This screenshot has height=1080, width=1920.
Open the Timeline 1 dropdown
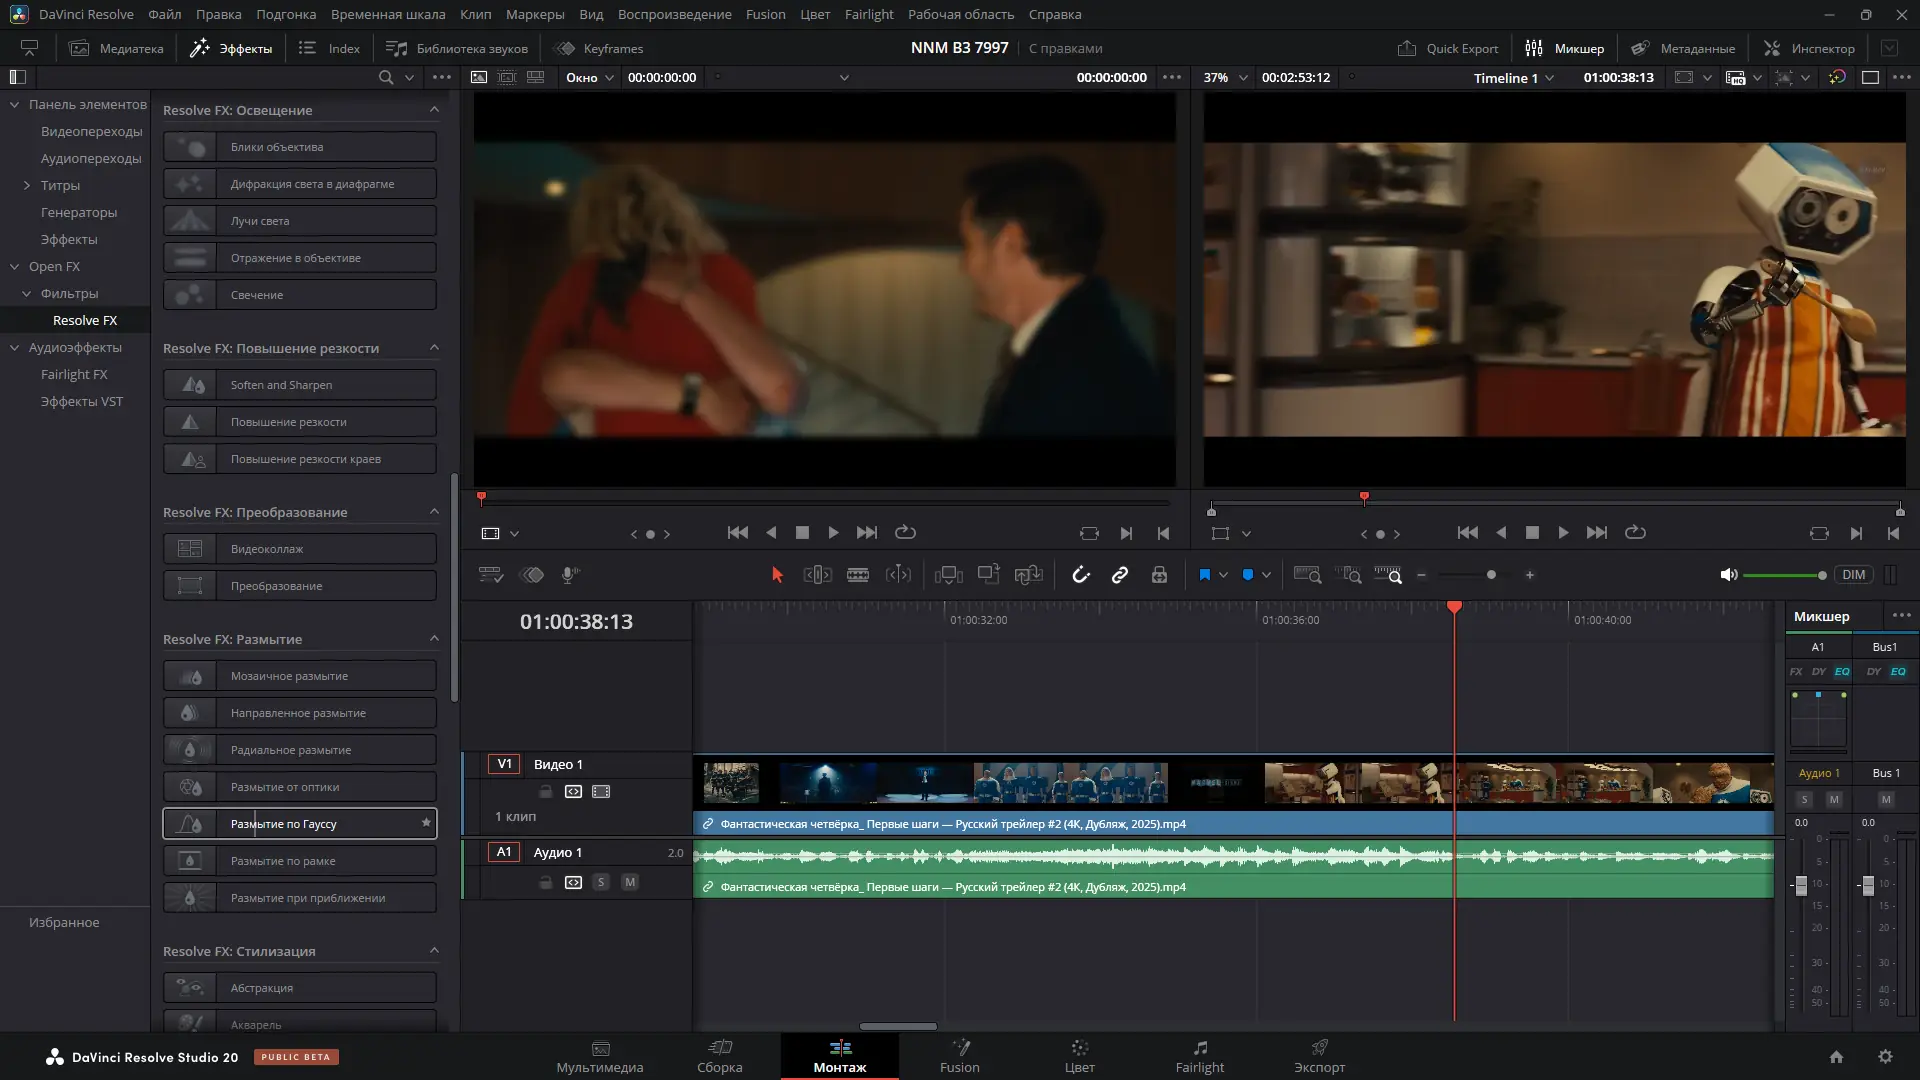(x=1513, y=78)
